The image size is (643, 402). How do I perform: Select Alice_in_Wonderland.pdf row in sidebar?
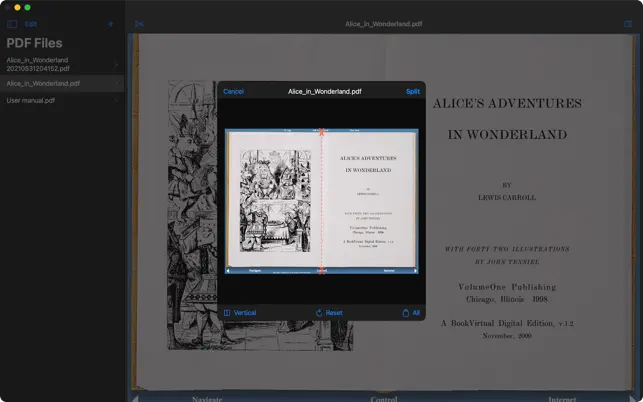pos(62,83)
